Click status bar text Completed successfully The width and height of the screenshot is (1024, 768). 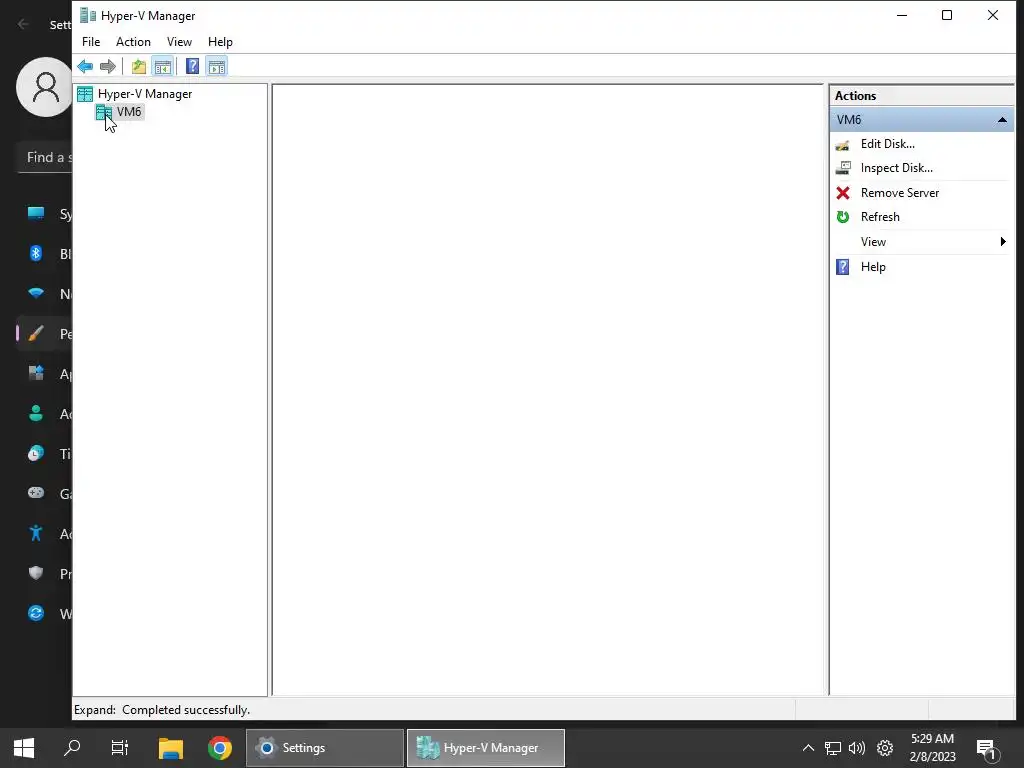point(185,710)
